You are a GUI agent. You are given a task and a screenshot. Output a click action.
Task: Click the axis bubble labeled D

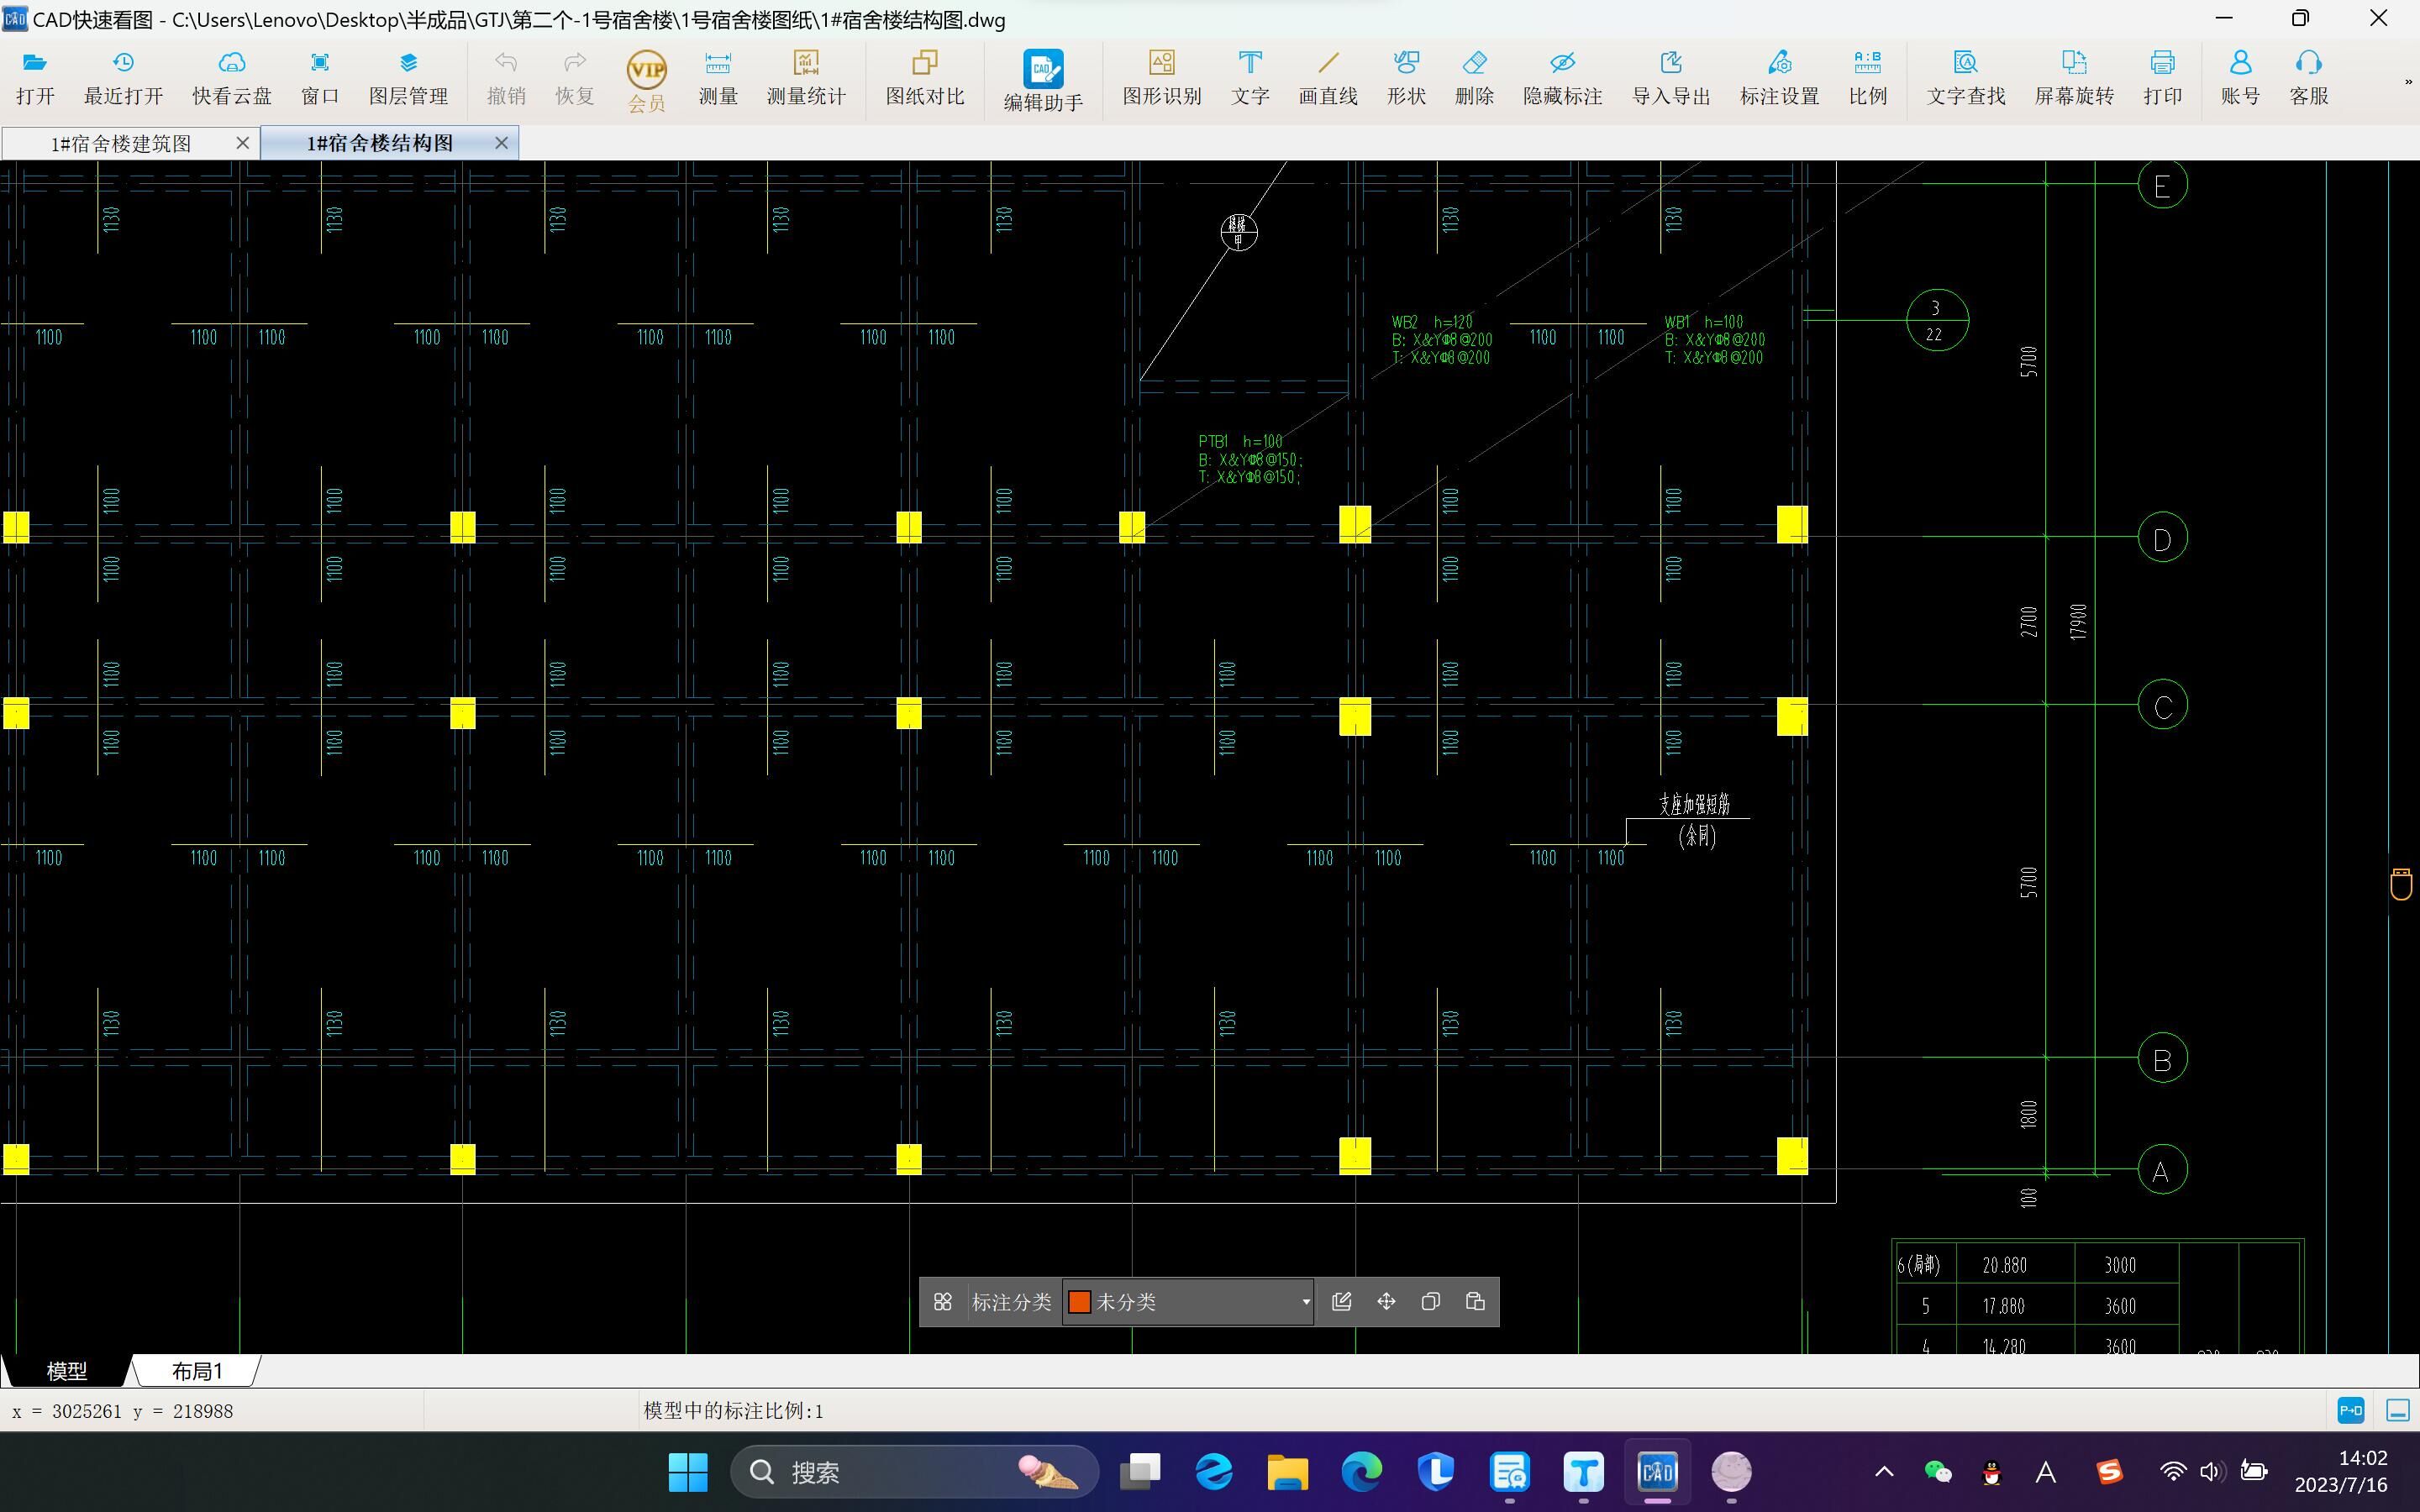2162,538
